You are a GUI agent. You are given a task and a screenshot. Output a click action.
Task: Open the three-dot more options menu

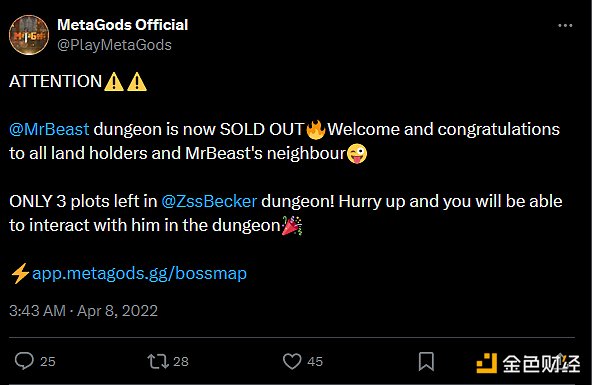point(565,25)
